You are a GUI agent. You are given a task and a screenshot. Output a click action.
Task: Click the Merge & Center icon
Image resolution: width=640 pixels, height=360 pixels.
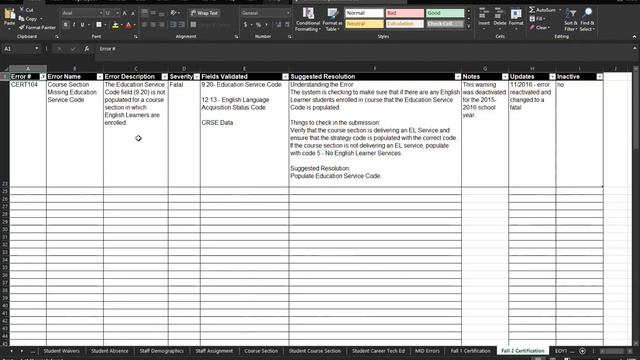click(x=193, y=25)
